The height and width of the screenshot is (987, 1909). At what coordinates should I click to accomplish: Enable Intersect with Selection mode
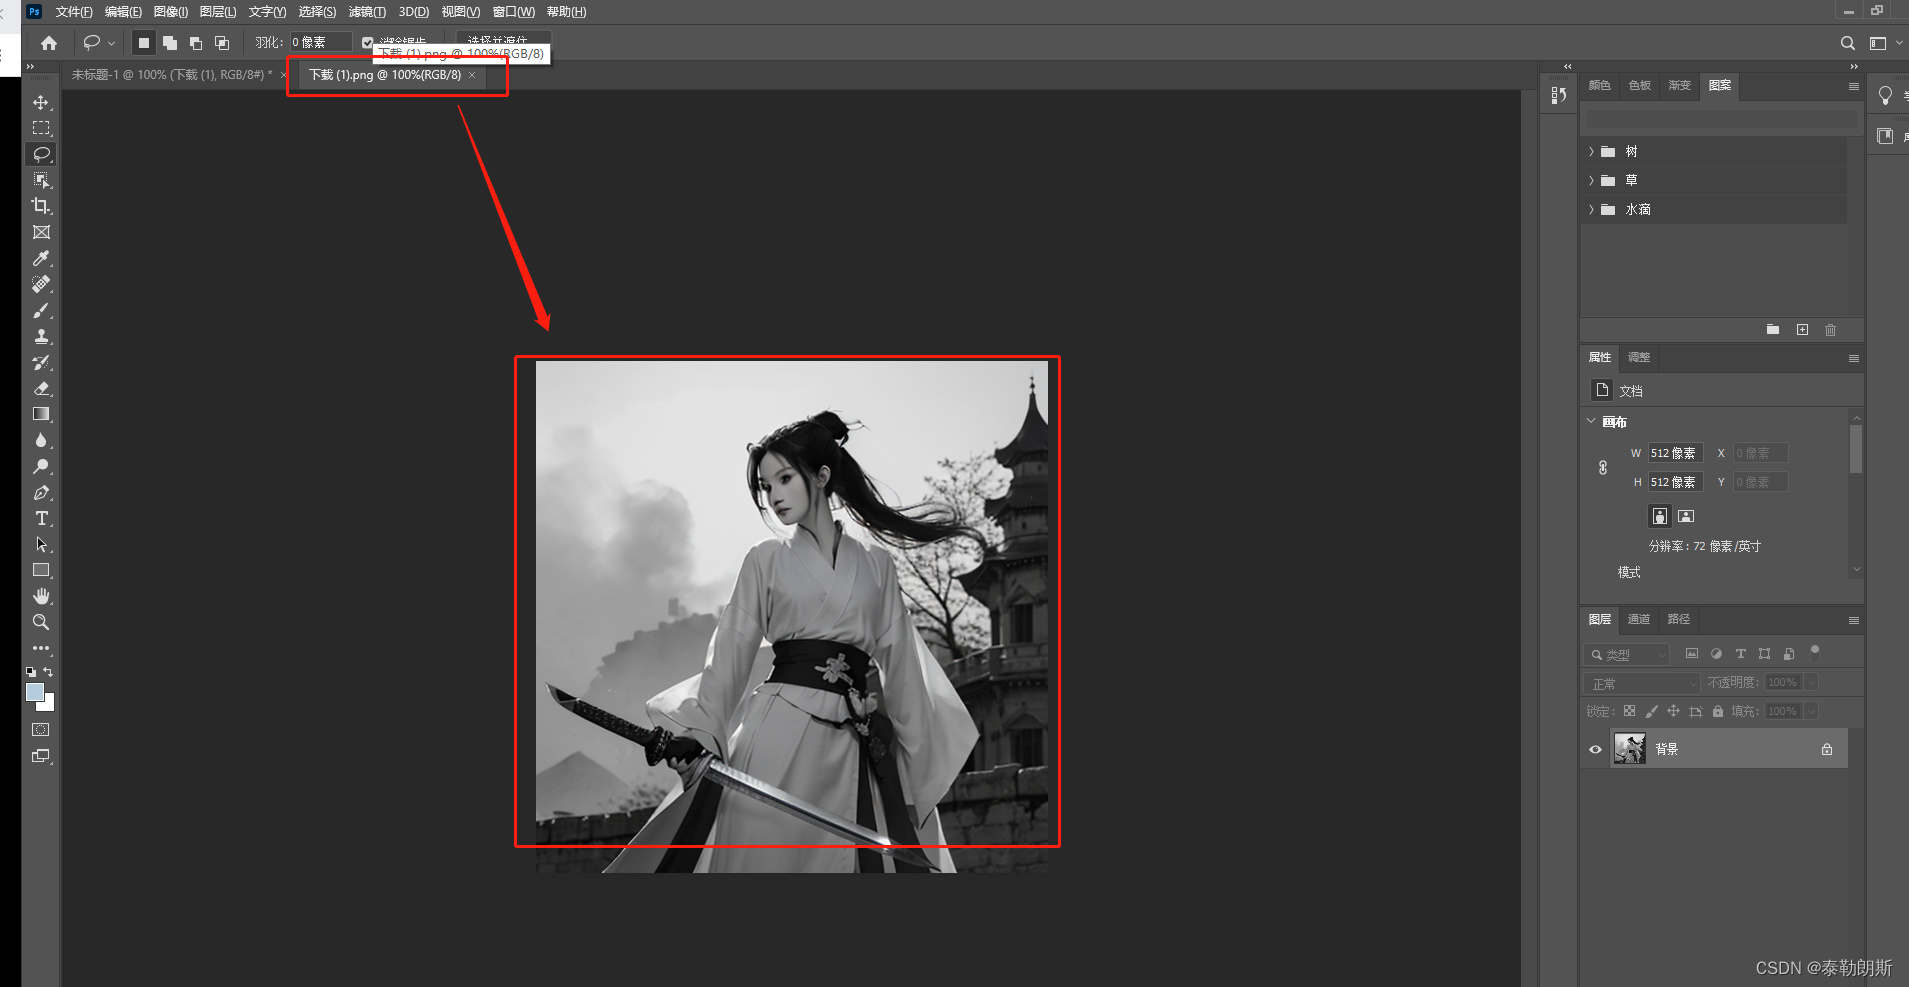[x=222, y=43]
